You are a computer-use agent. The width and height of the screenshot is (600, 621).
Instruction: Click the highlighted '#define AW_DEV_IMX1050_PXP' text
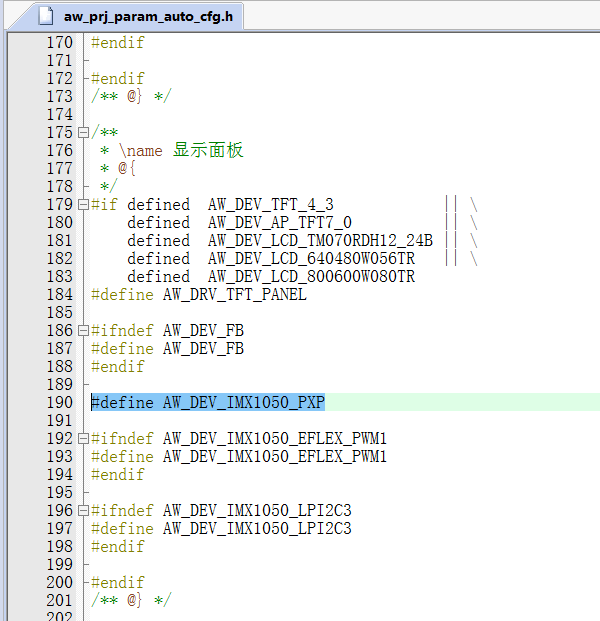coord(208,402)
